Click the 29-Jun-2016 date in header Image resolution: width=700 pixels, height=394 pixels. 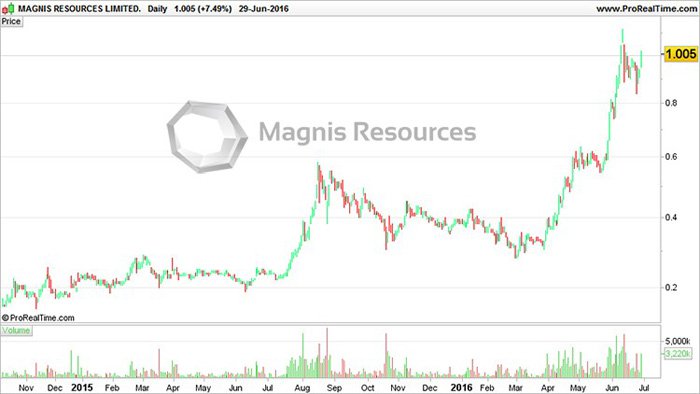(263, 8)
